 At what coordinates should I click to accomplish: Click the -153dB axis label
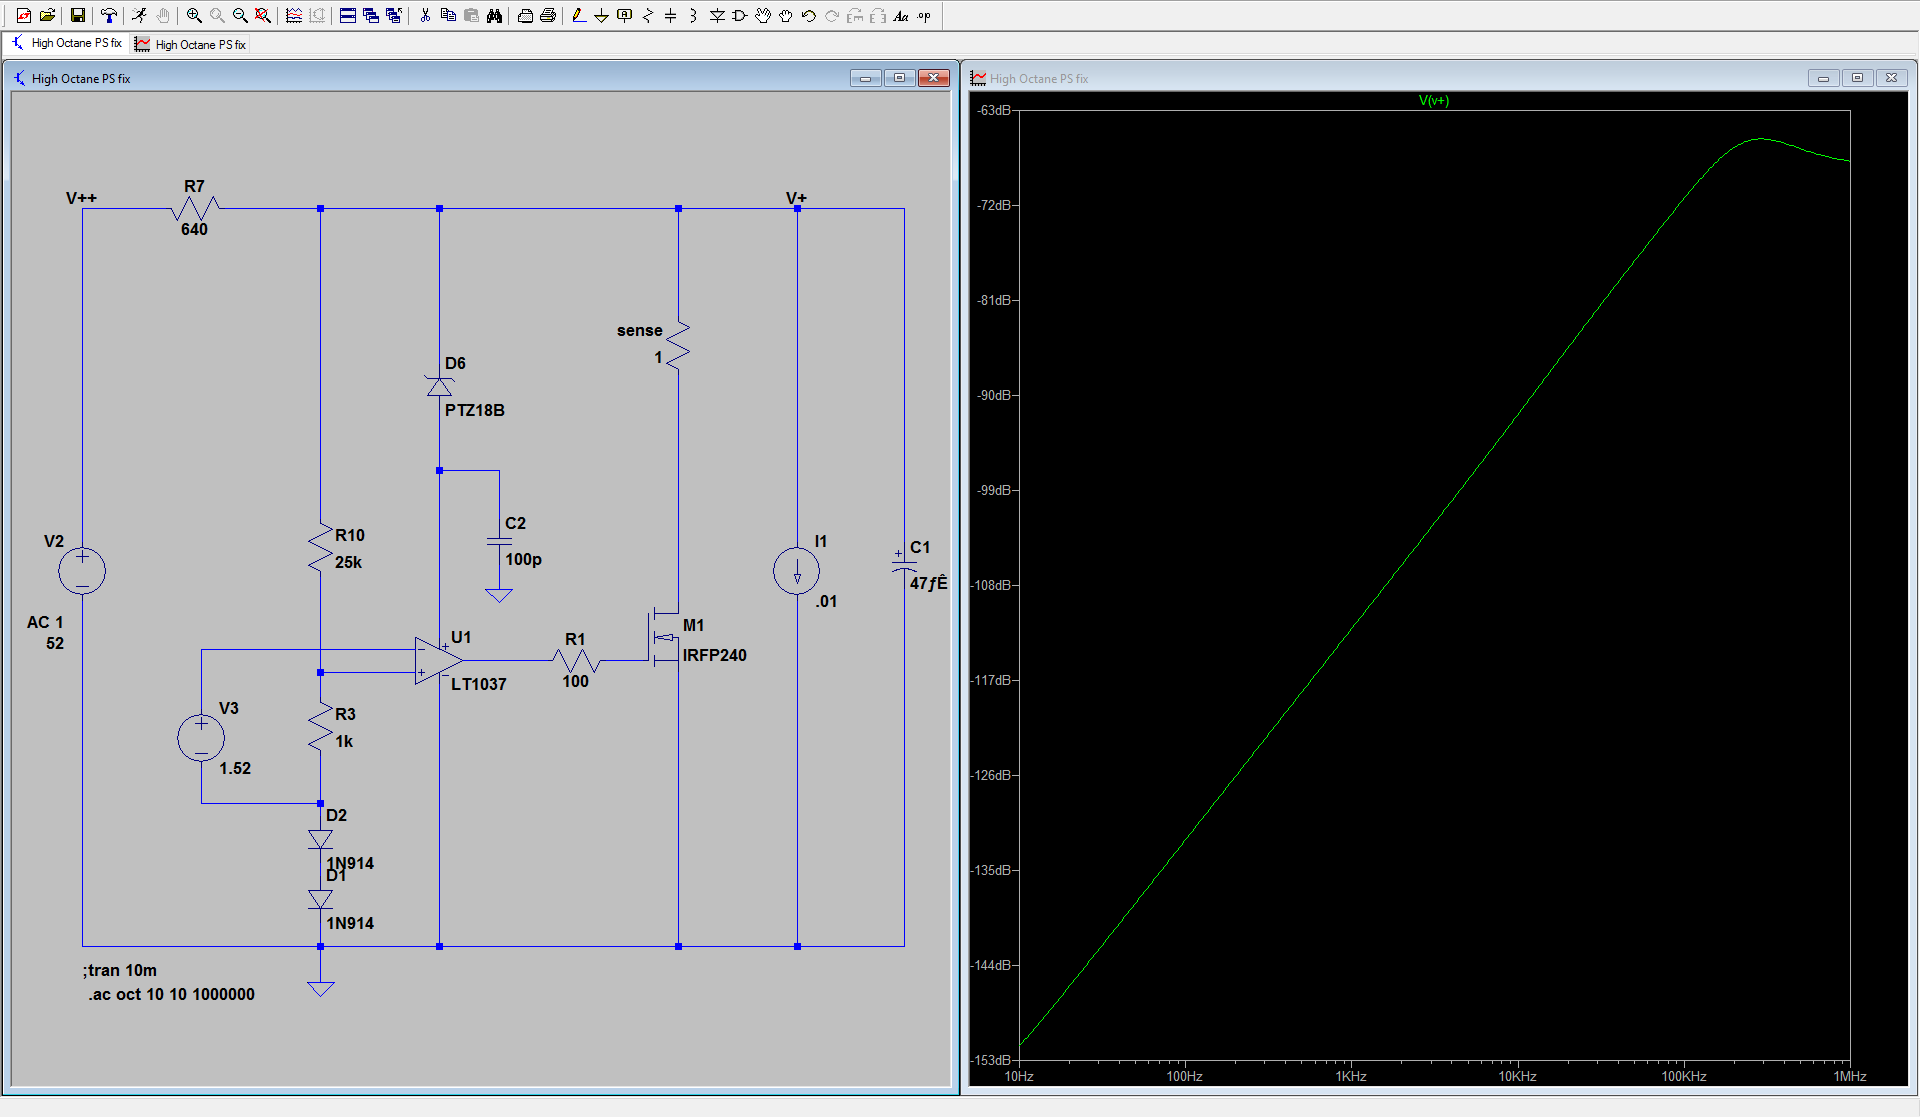991,1060
